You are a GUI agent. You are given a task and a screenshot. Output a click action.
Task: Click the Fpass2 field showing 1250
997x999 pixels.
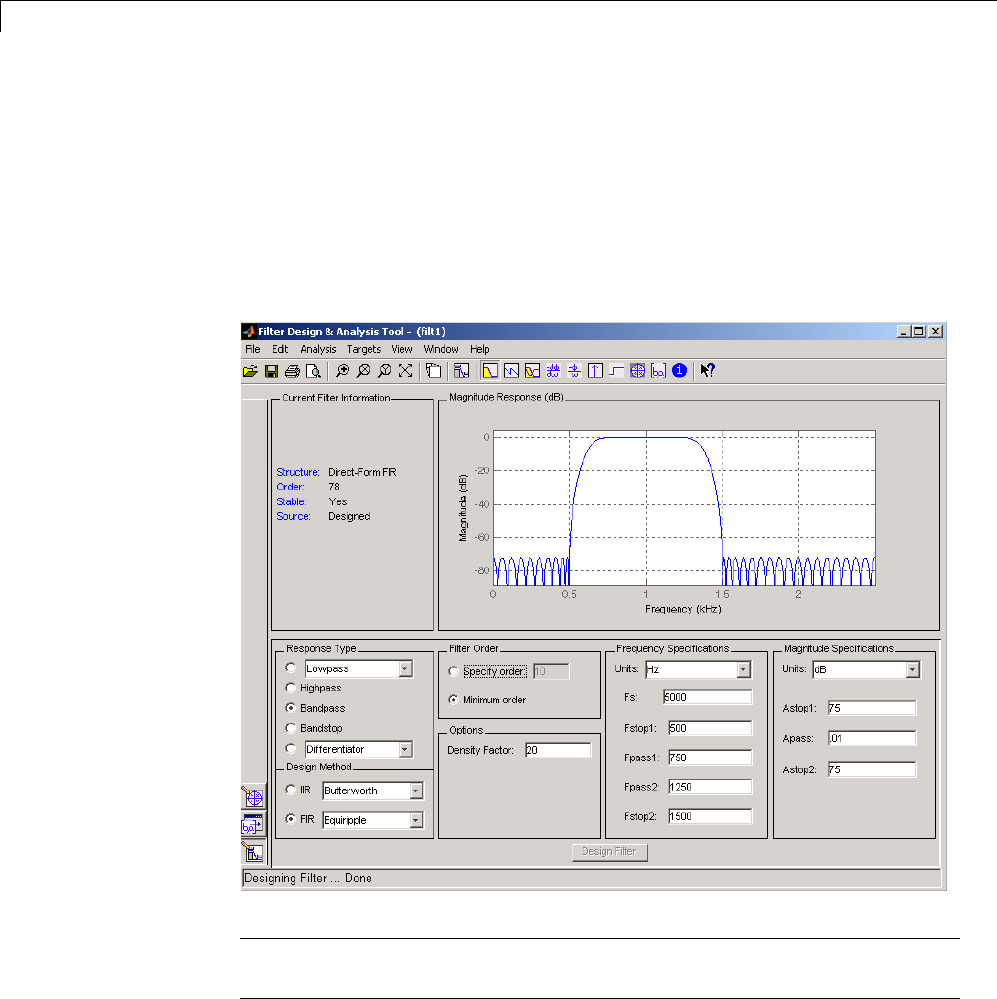tap(710, 787)
